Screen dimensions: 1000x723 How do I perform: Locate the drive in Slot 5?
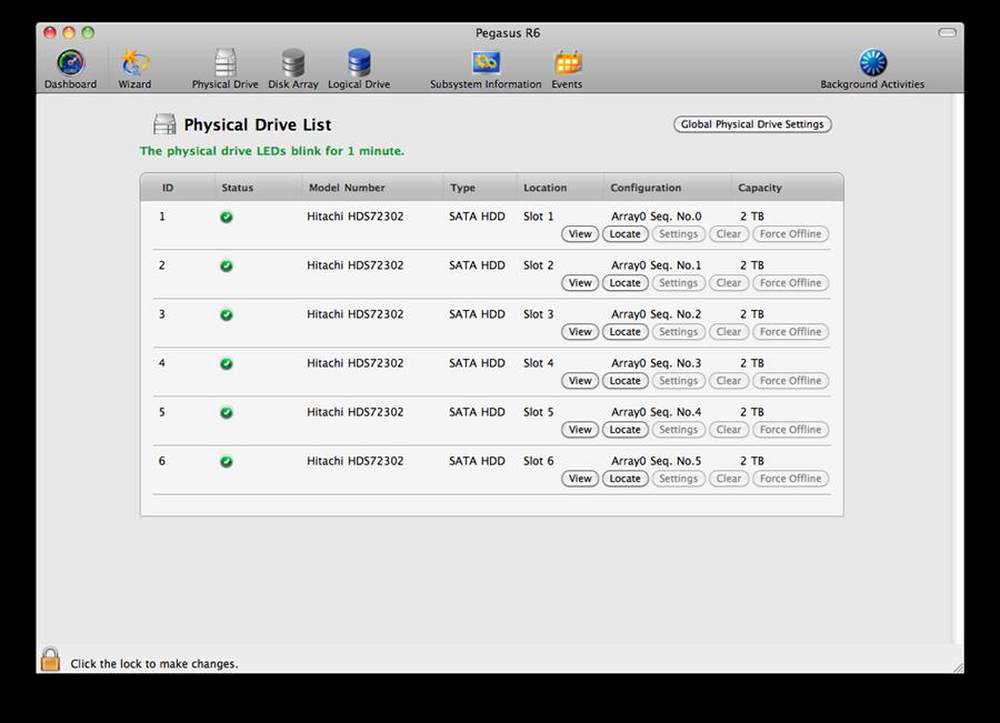625,430
